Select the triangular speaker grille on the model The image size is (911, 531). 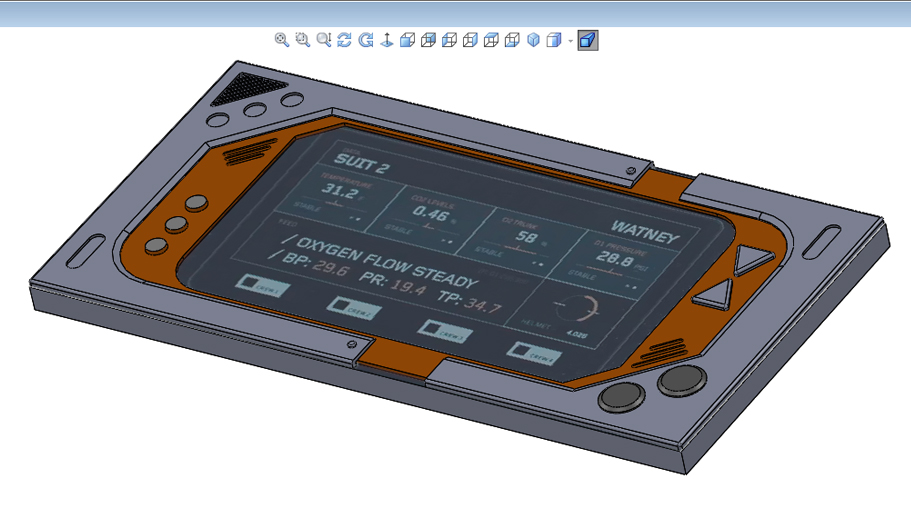coord(247,88)
